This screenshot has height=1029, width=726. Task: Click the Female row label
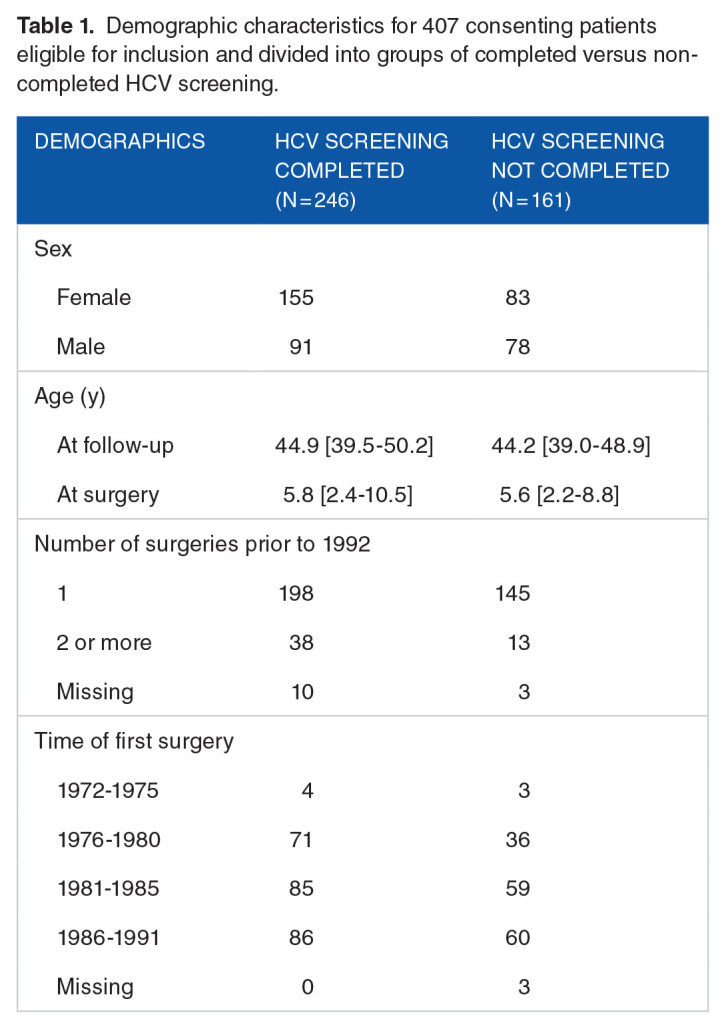(94, 298)
